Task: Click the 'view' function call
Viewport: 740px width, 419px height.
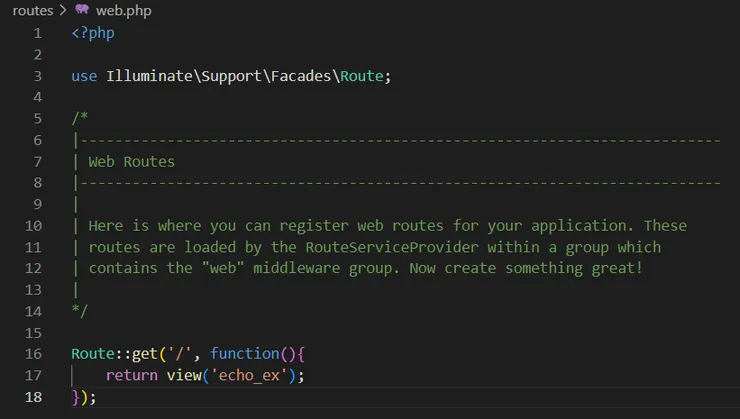Action: pos(182,375)
